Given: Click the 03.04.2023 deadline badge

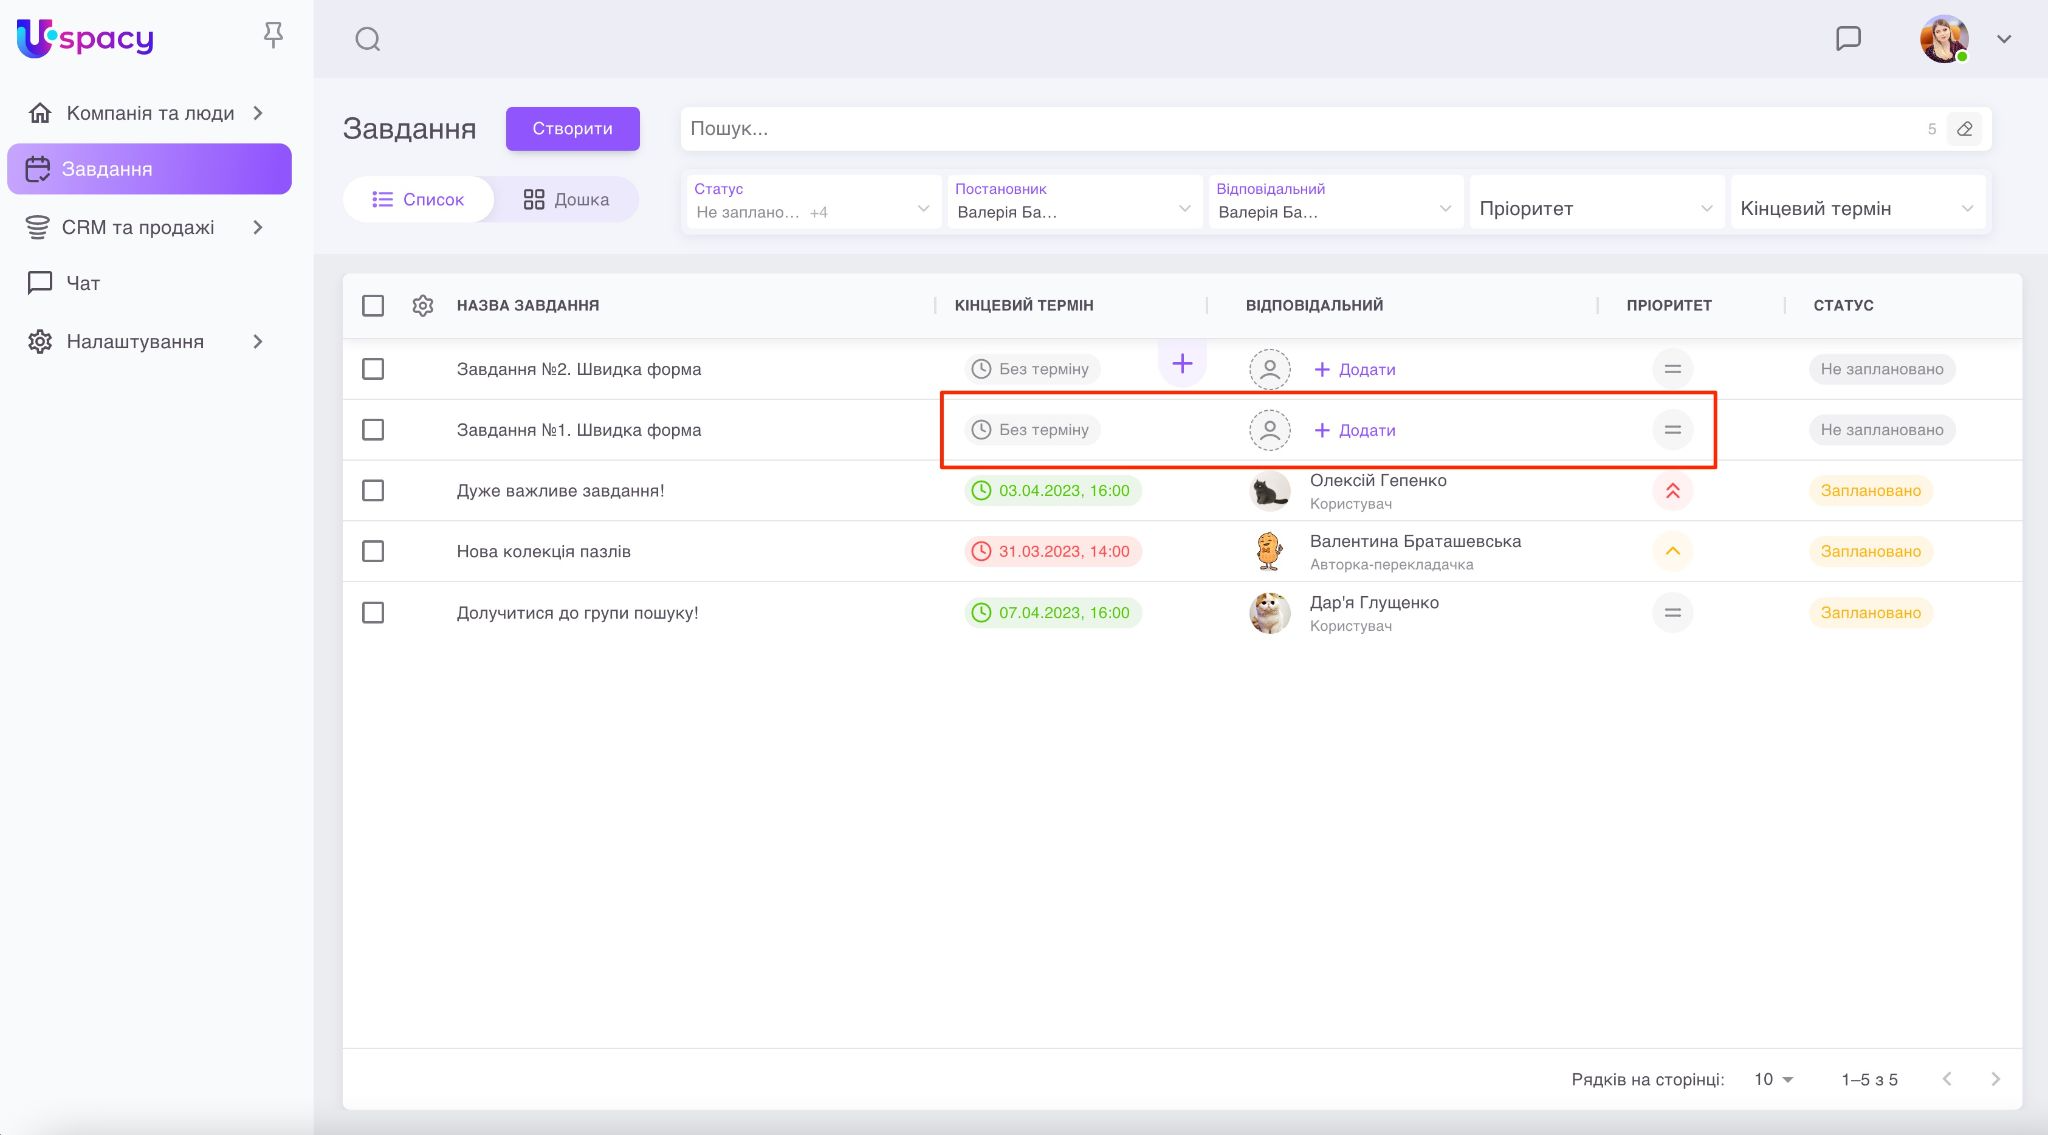Looking at the screenshot, I should pyautogui.click(x=1052, y=491).
